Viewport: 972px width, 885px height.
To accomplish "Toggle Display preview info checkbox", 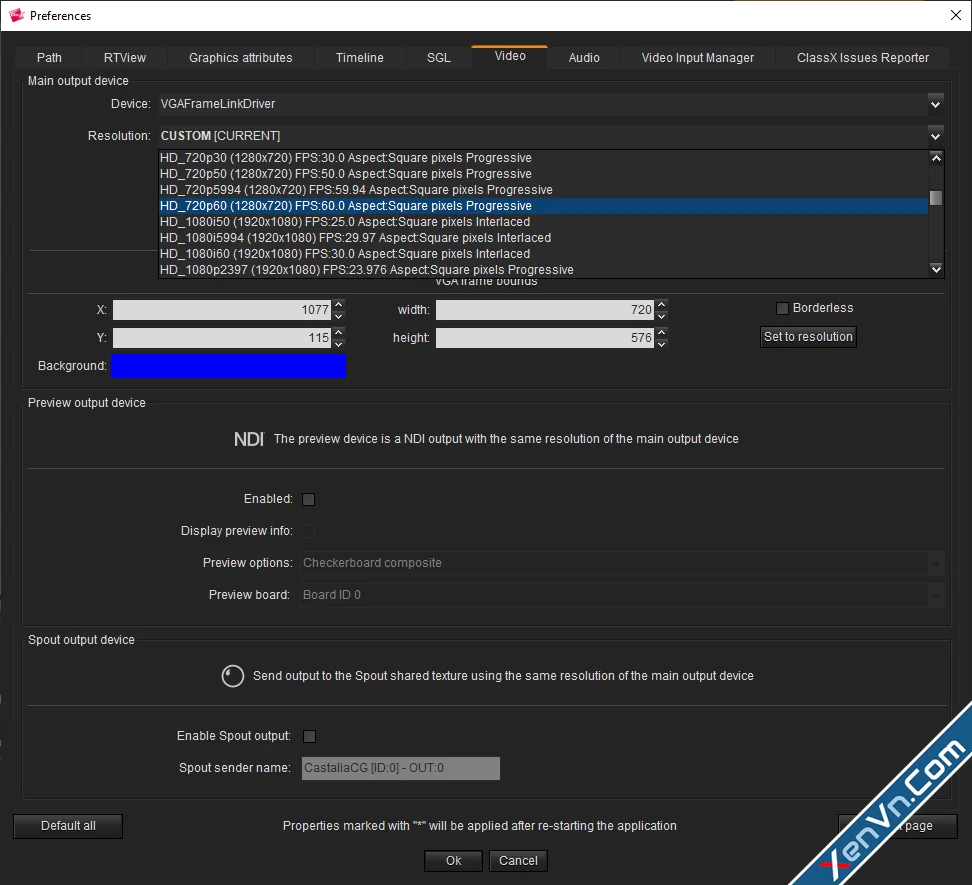I will (308, 531).
